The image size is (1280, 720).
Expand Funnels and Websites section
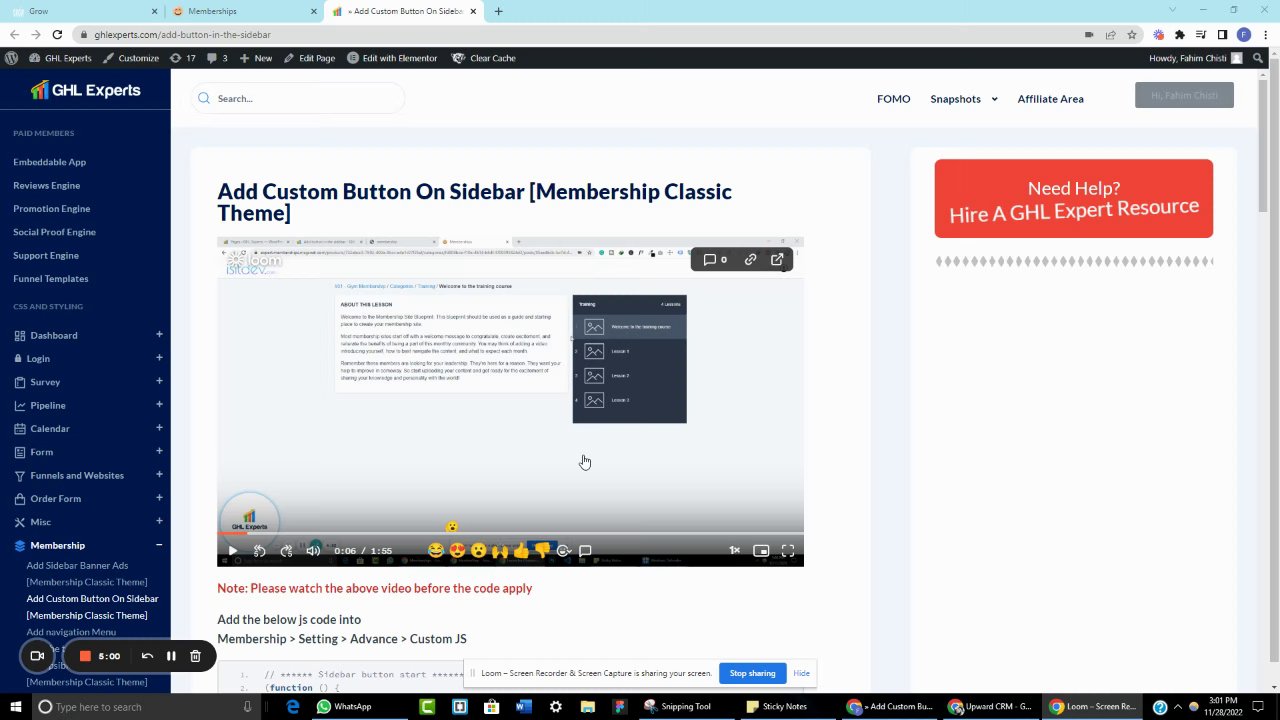(x=159, y=475)
